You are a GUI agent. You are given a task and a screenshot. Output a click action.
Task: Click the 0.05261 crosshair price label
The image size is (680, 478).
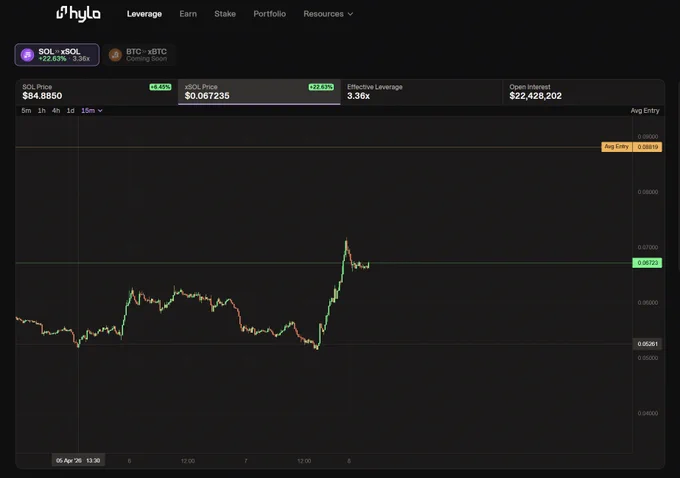(x=647, y=344)
